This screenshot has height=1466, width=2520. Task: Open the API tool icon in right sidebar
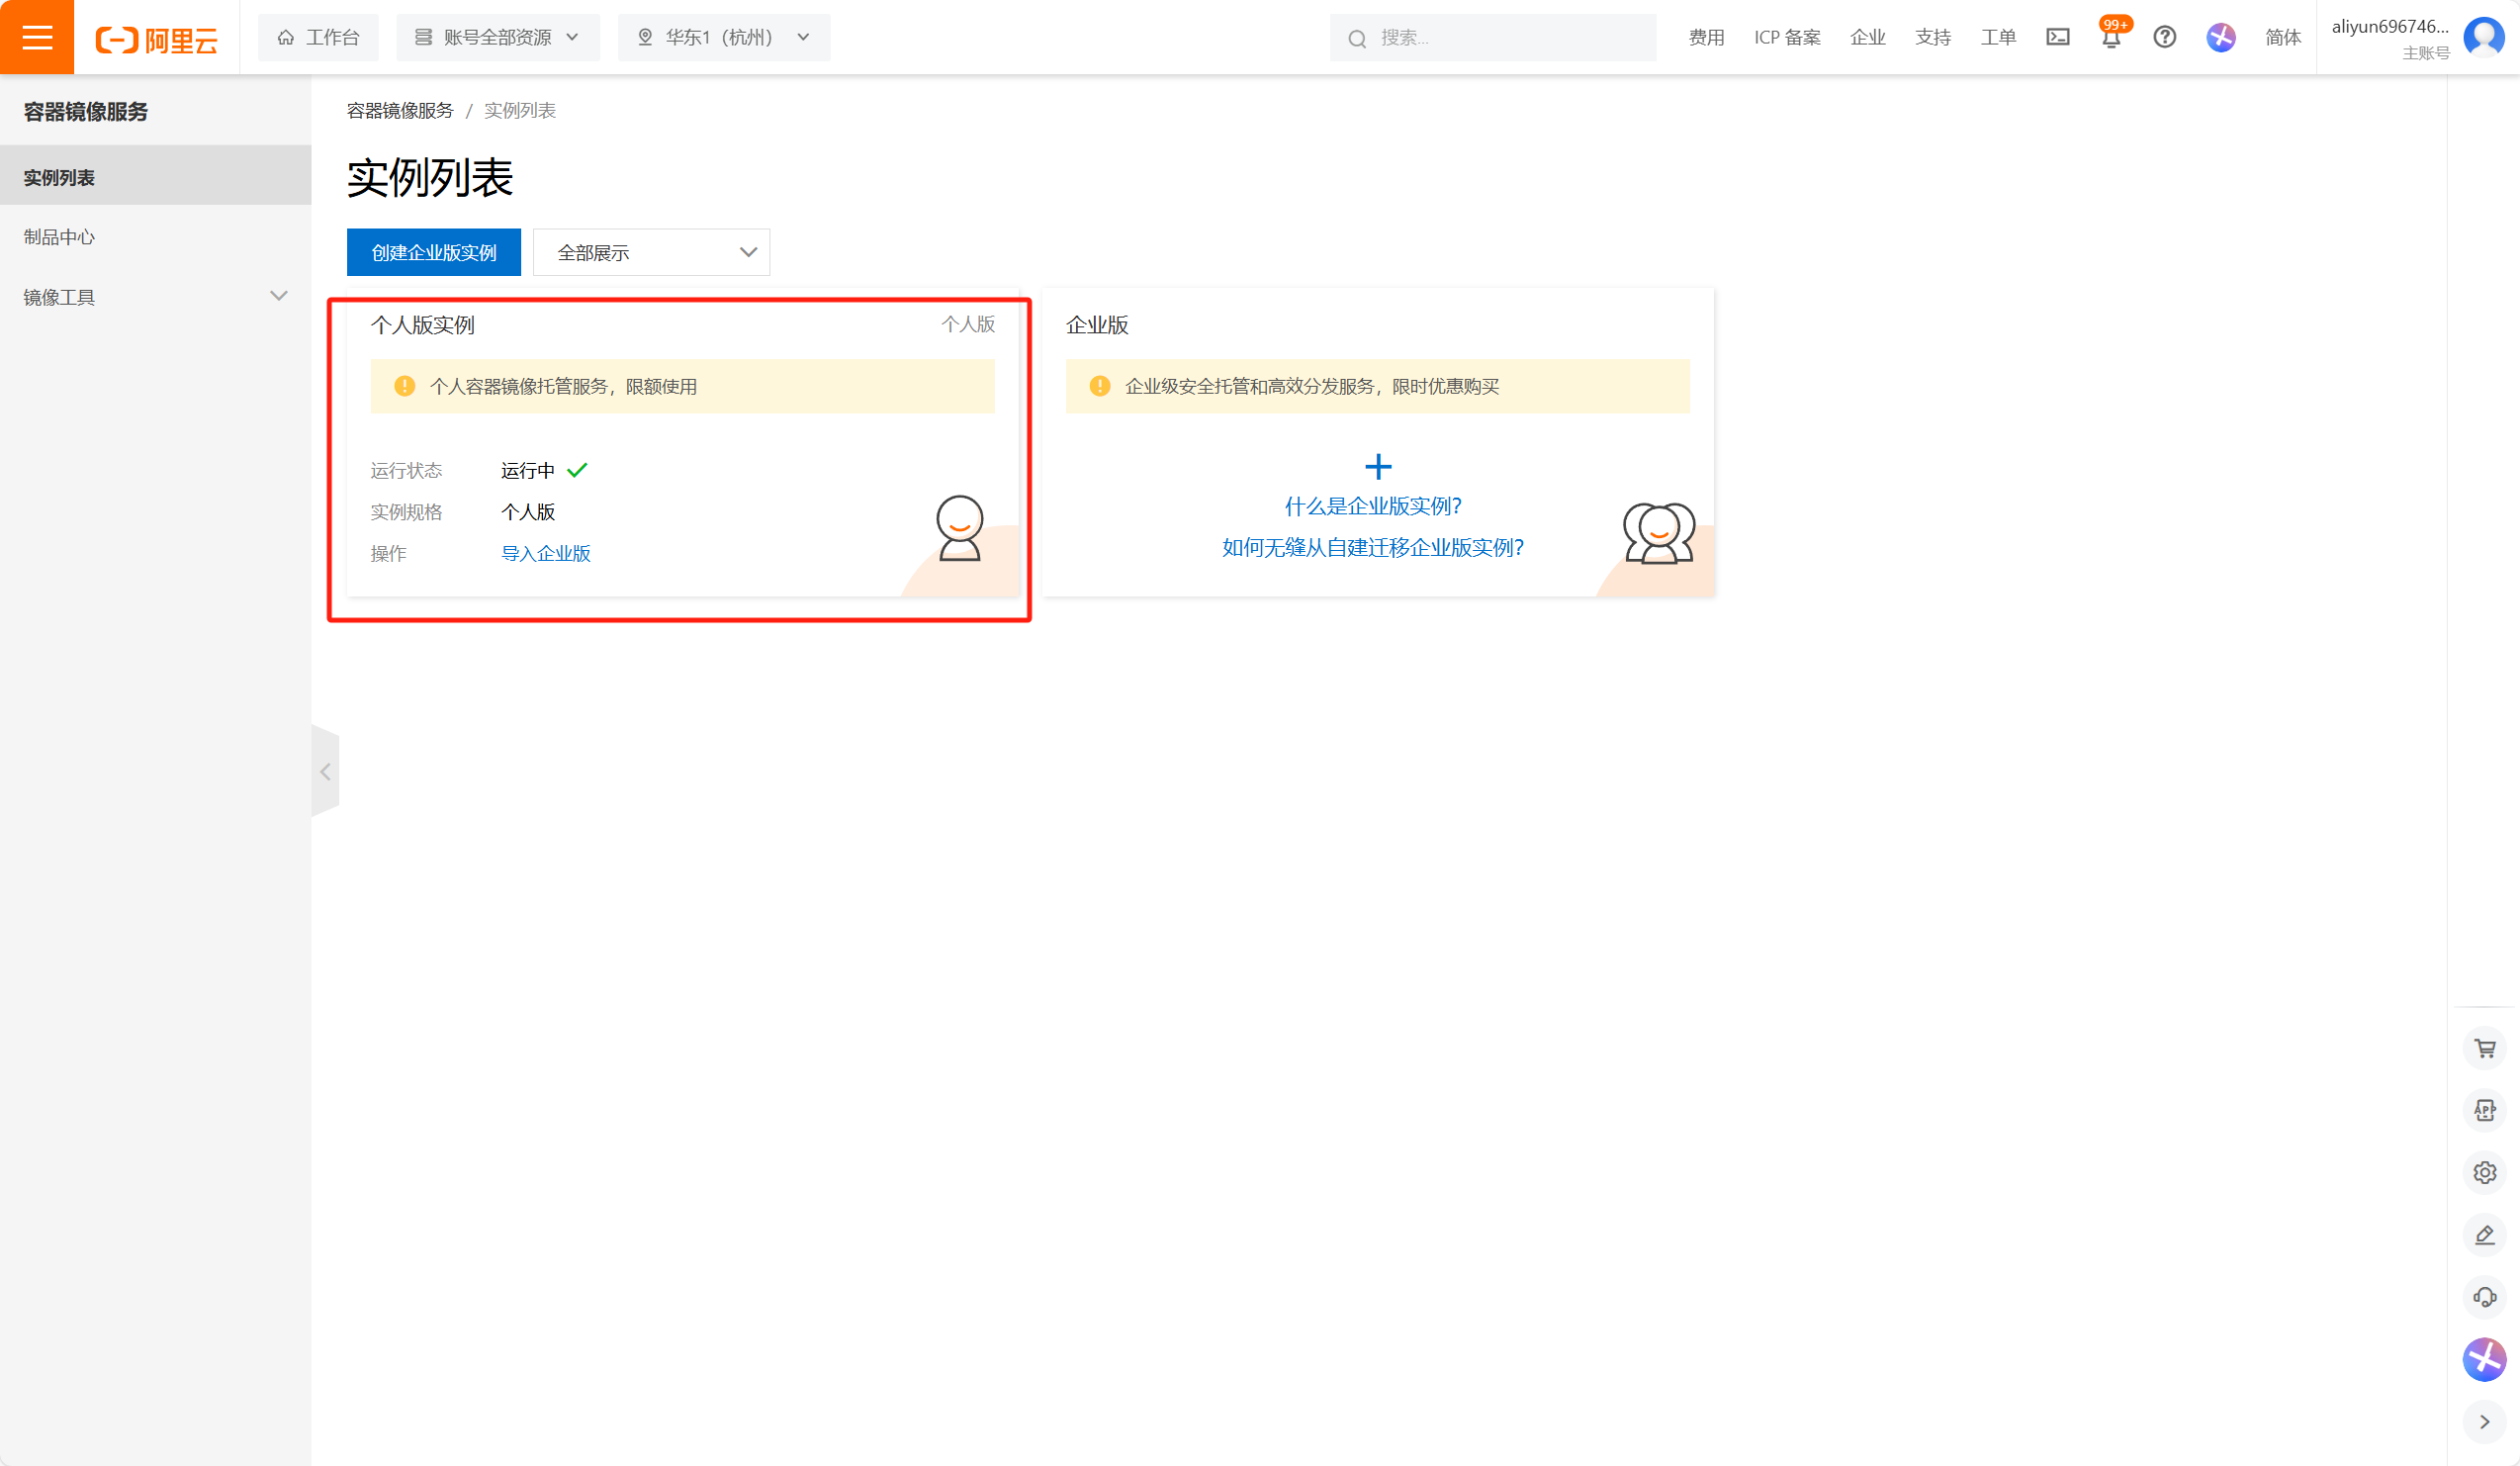pos(2484,1110)
